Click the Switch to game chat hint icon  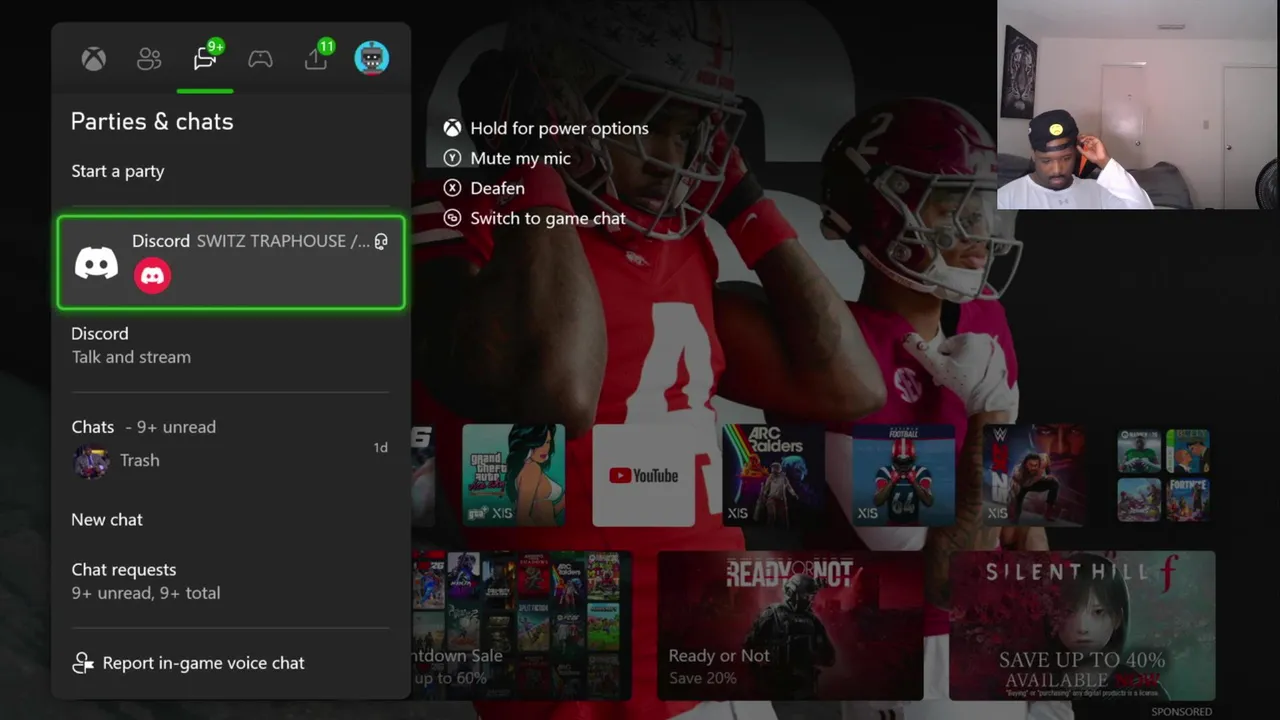click(453, 218)
